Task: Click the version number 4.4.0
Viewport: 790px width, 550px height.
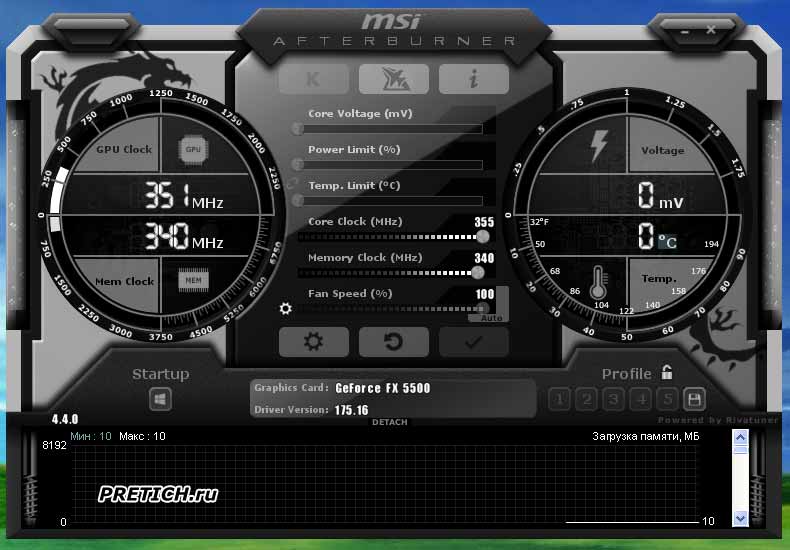Action: [x=65, y=419]
